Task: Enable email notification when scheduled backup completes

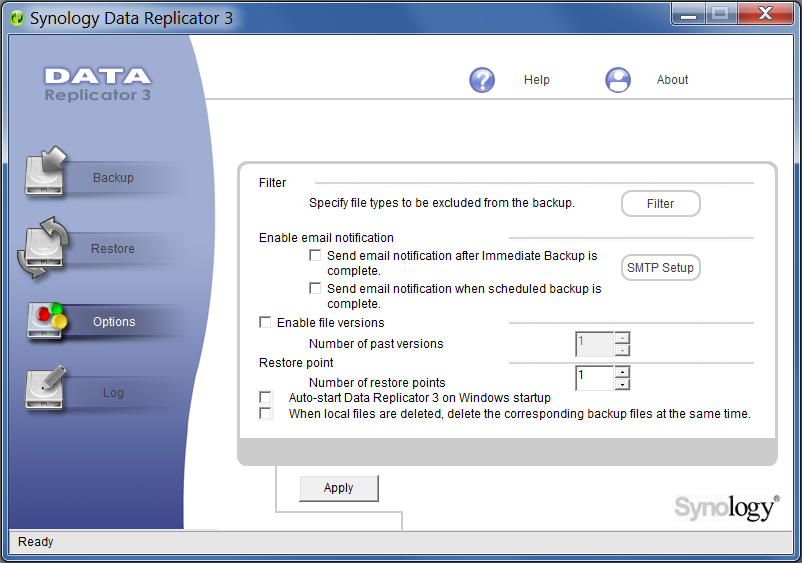Action: pyautogui.click(x=315, y=288)
